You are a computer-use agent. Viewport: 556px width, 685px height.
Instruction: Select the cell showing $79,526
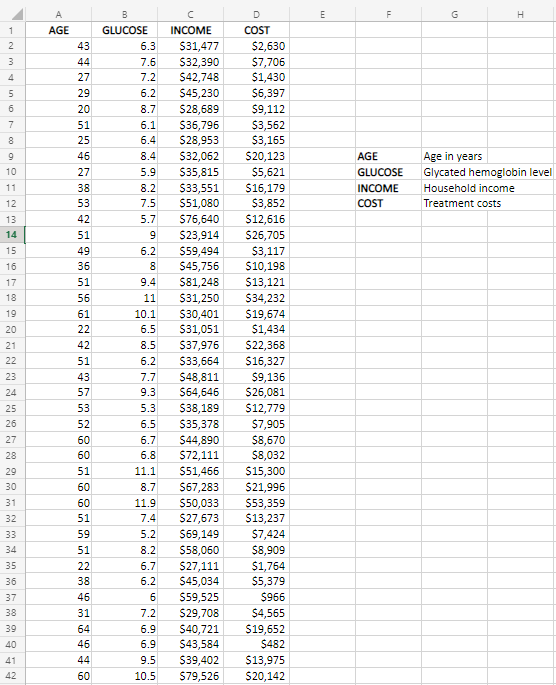point(190,676)
